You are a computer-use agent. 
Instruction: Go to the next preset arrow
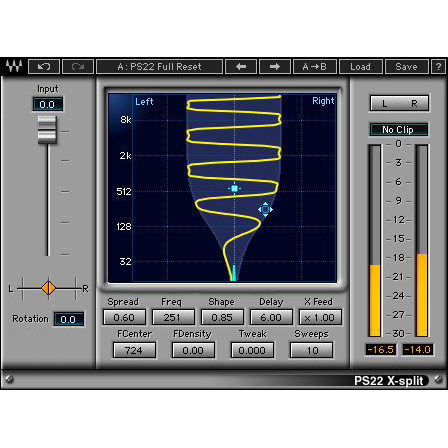[275, 67]
